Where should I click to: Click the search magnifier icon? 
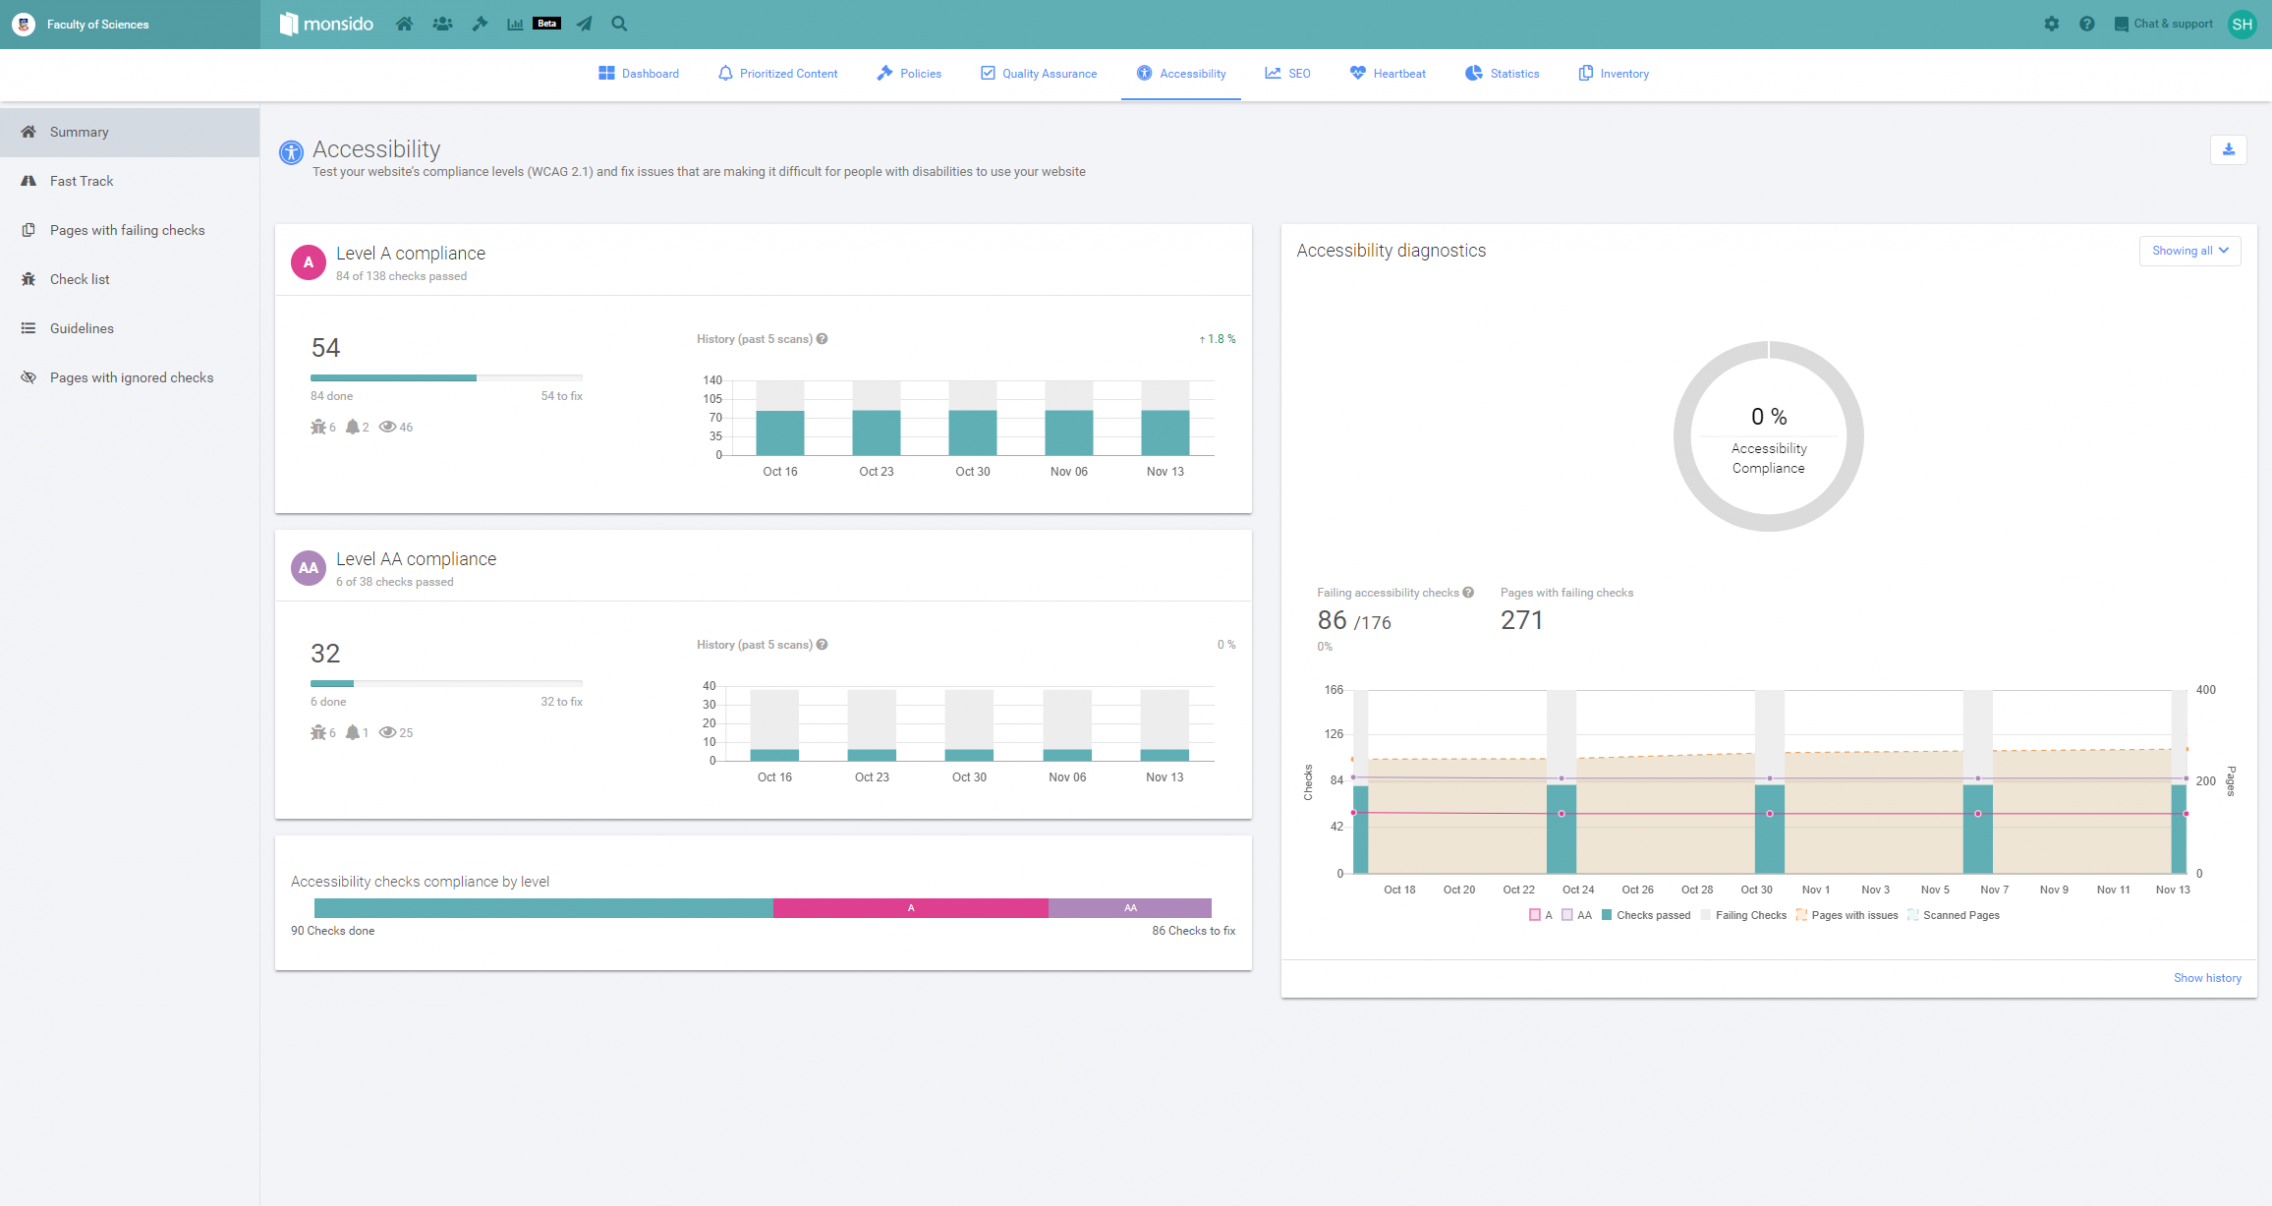[619, 24]
